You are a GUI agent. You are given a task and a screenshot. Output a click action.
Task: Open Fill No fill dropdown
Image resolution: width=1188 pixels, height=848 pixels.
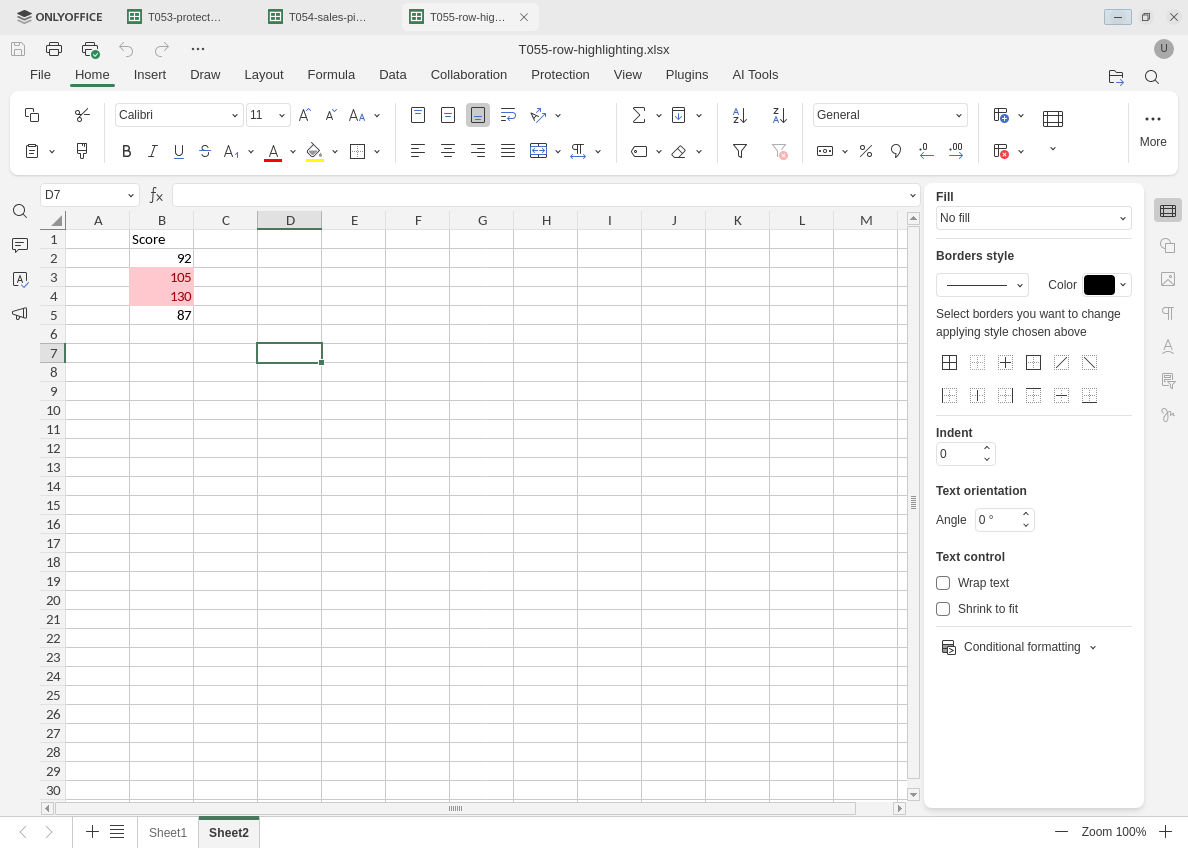pos(1033,218)
